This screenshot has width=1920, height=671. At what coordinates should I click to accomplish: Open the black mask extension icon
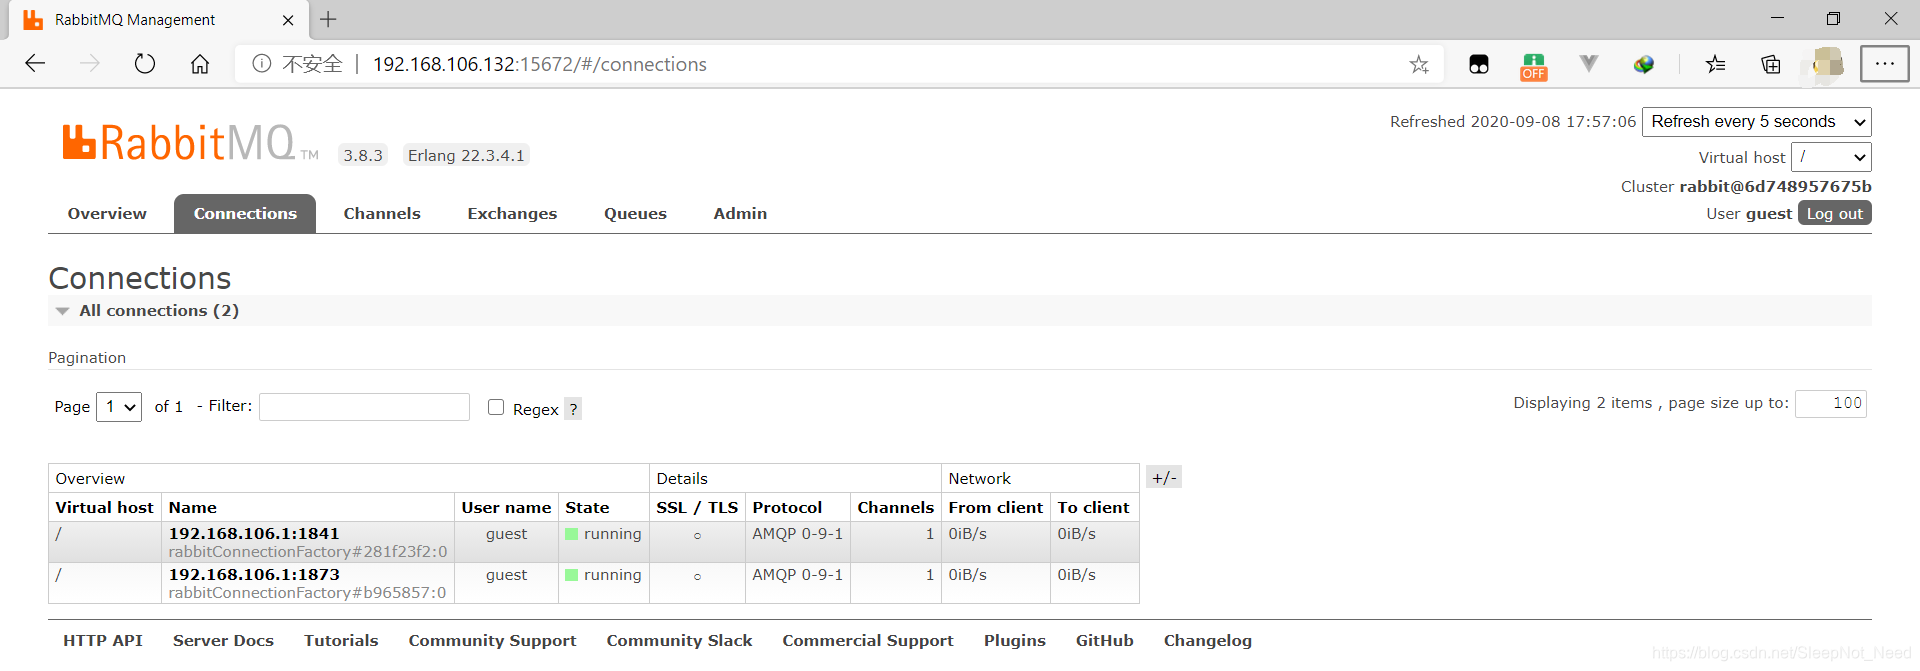(x=1479, y=65)
